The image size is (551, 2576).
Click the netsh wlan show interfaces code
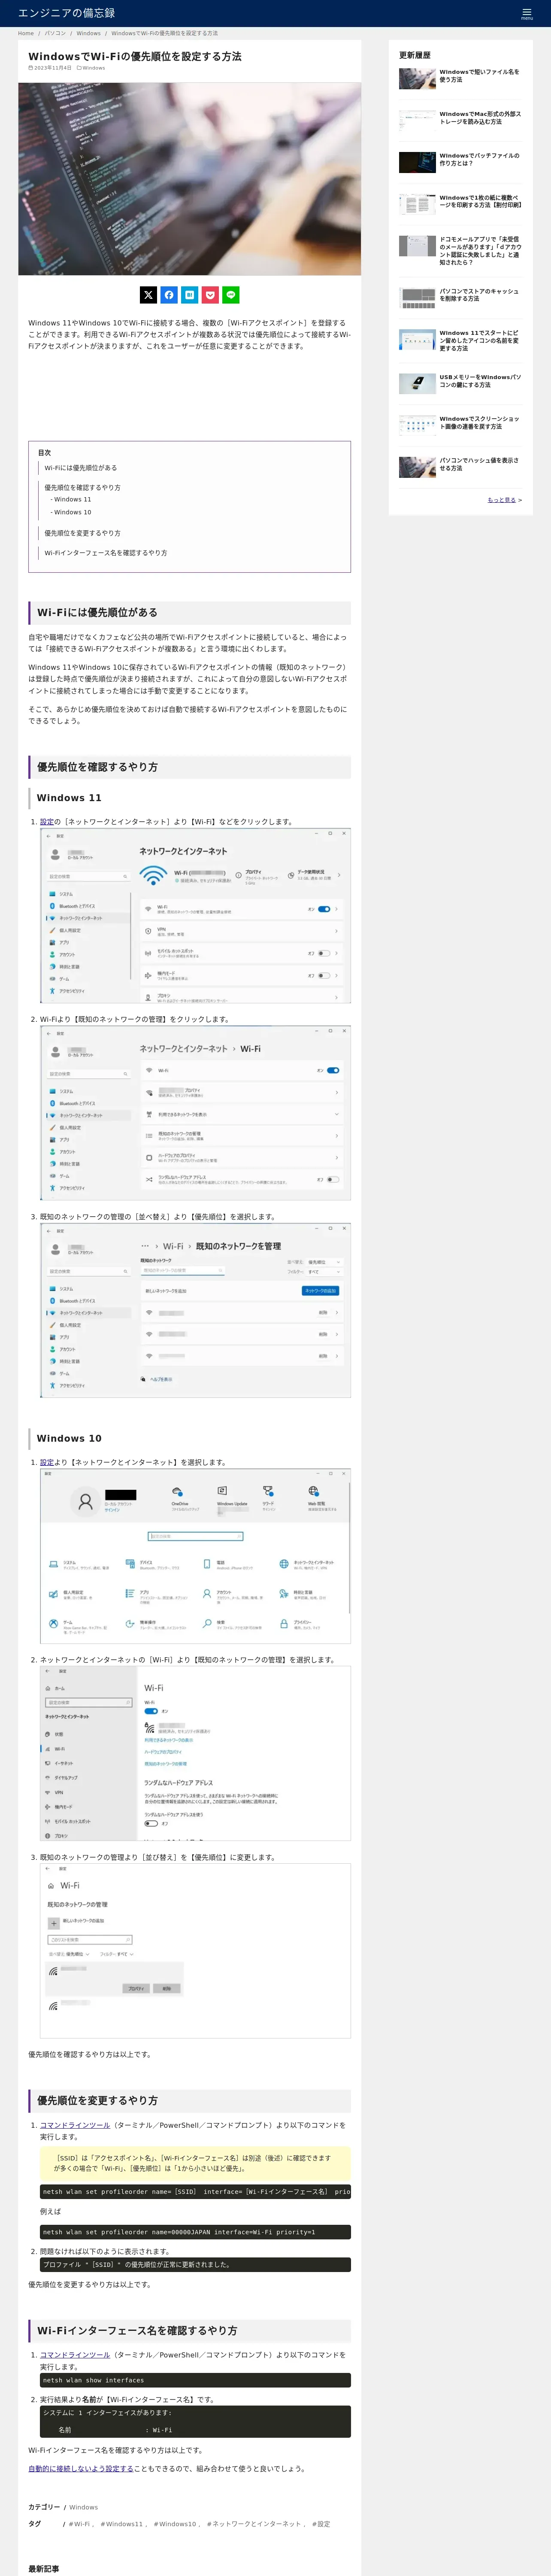point(195,2380)
